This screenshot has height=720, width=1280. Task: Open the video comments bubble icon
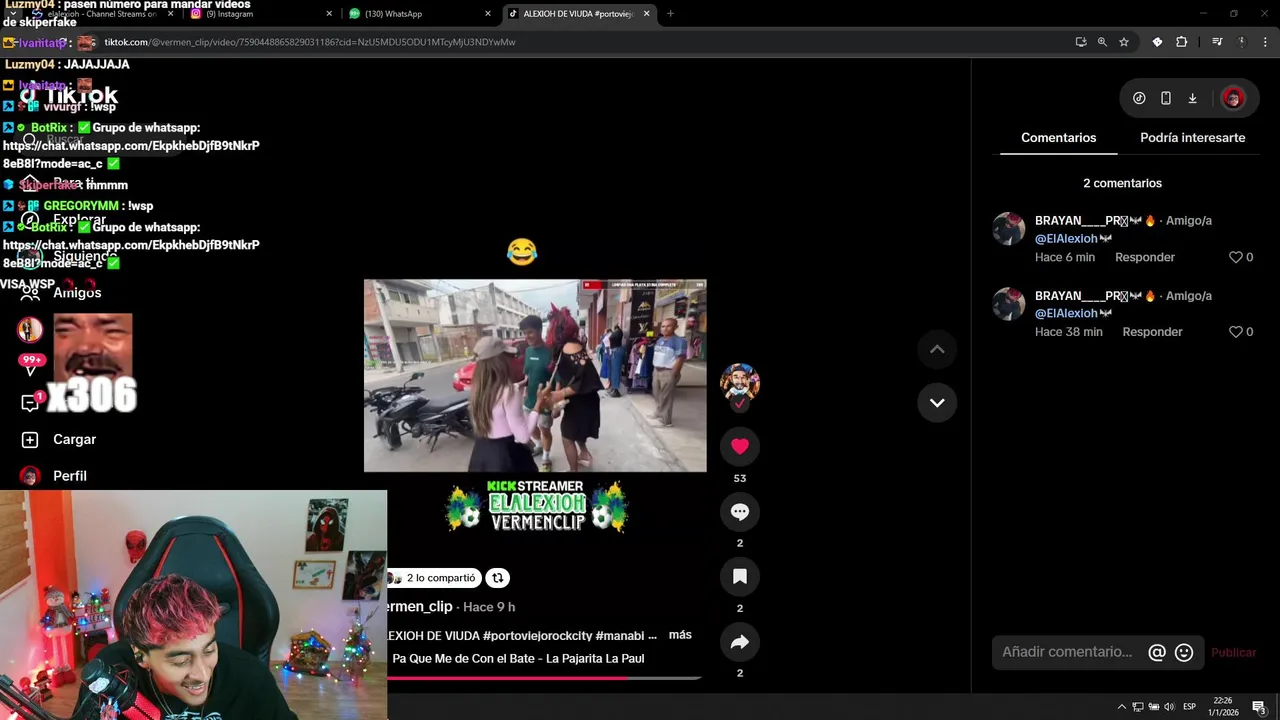[740, 512]
